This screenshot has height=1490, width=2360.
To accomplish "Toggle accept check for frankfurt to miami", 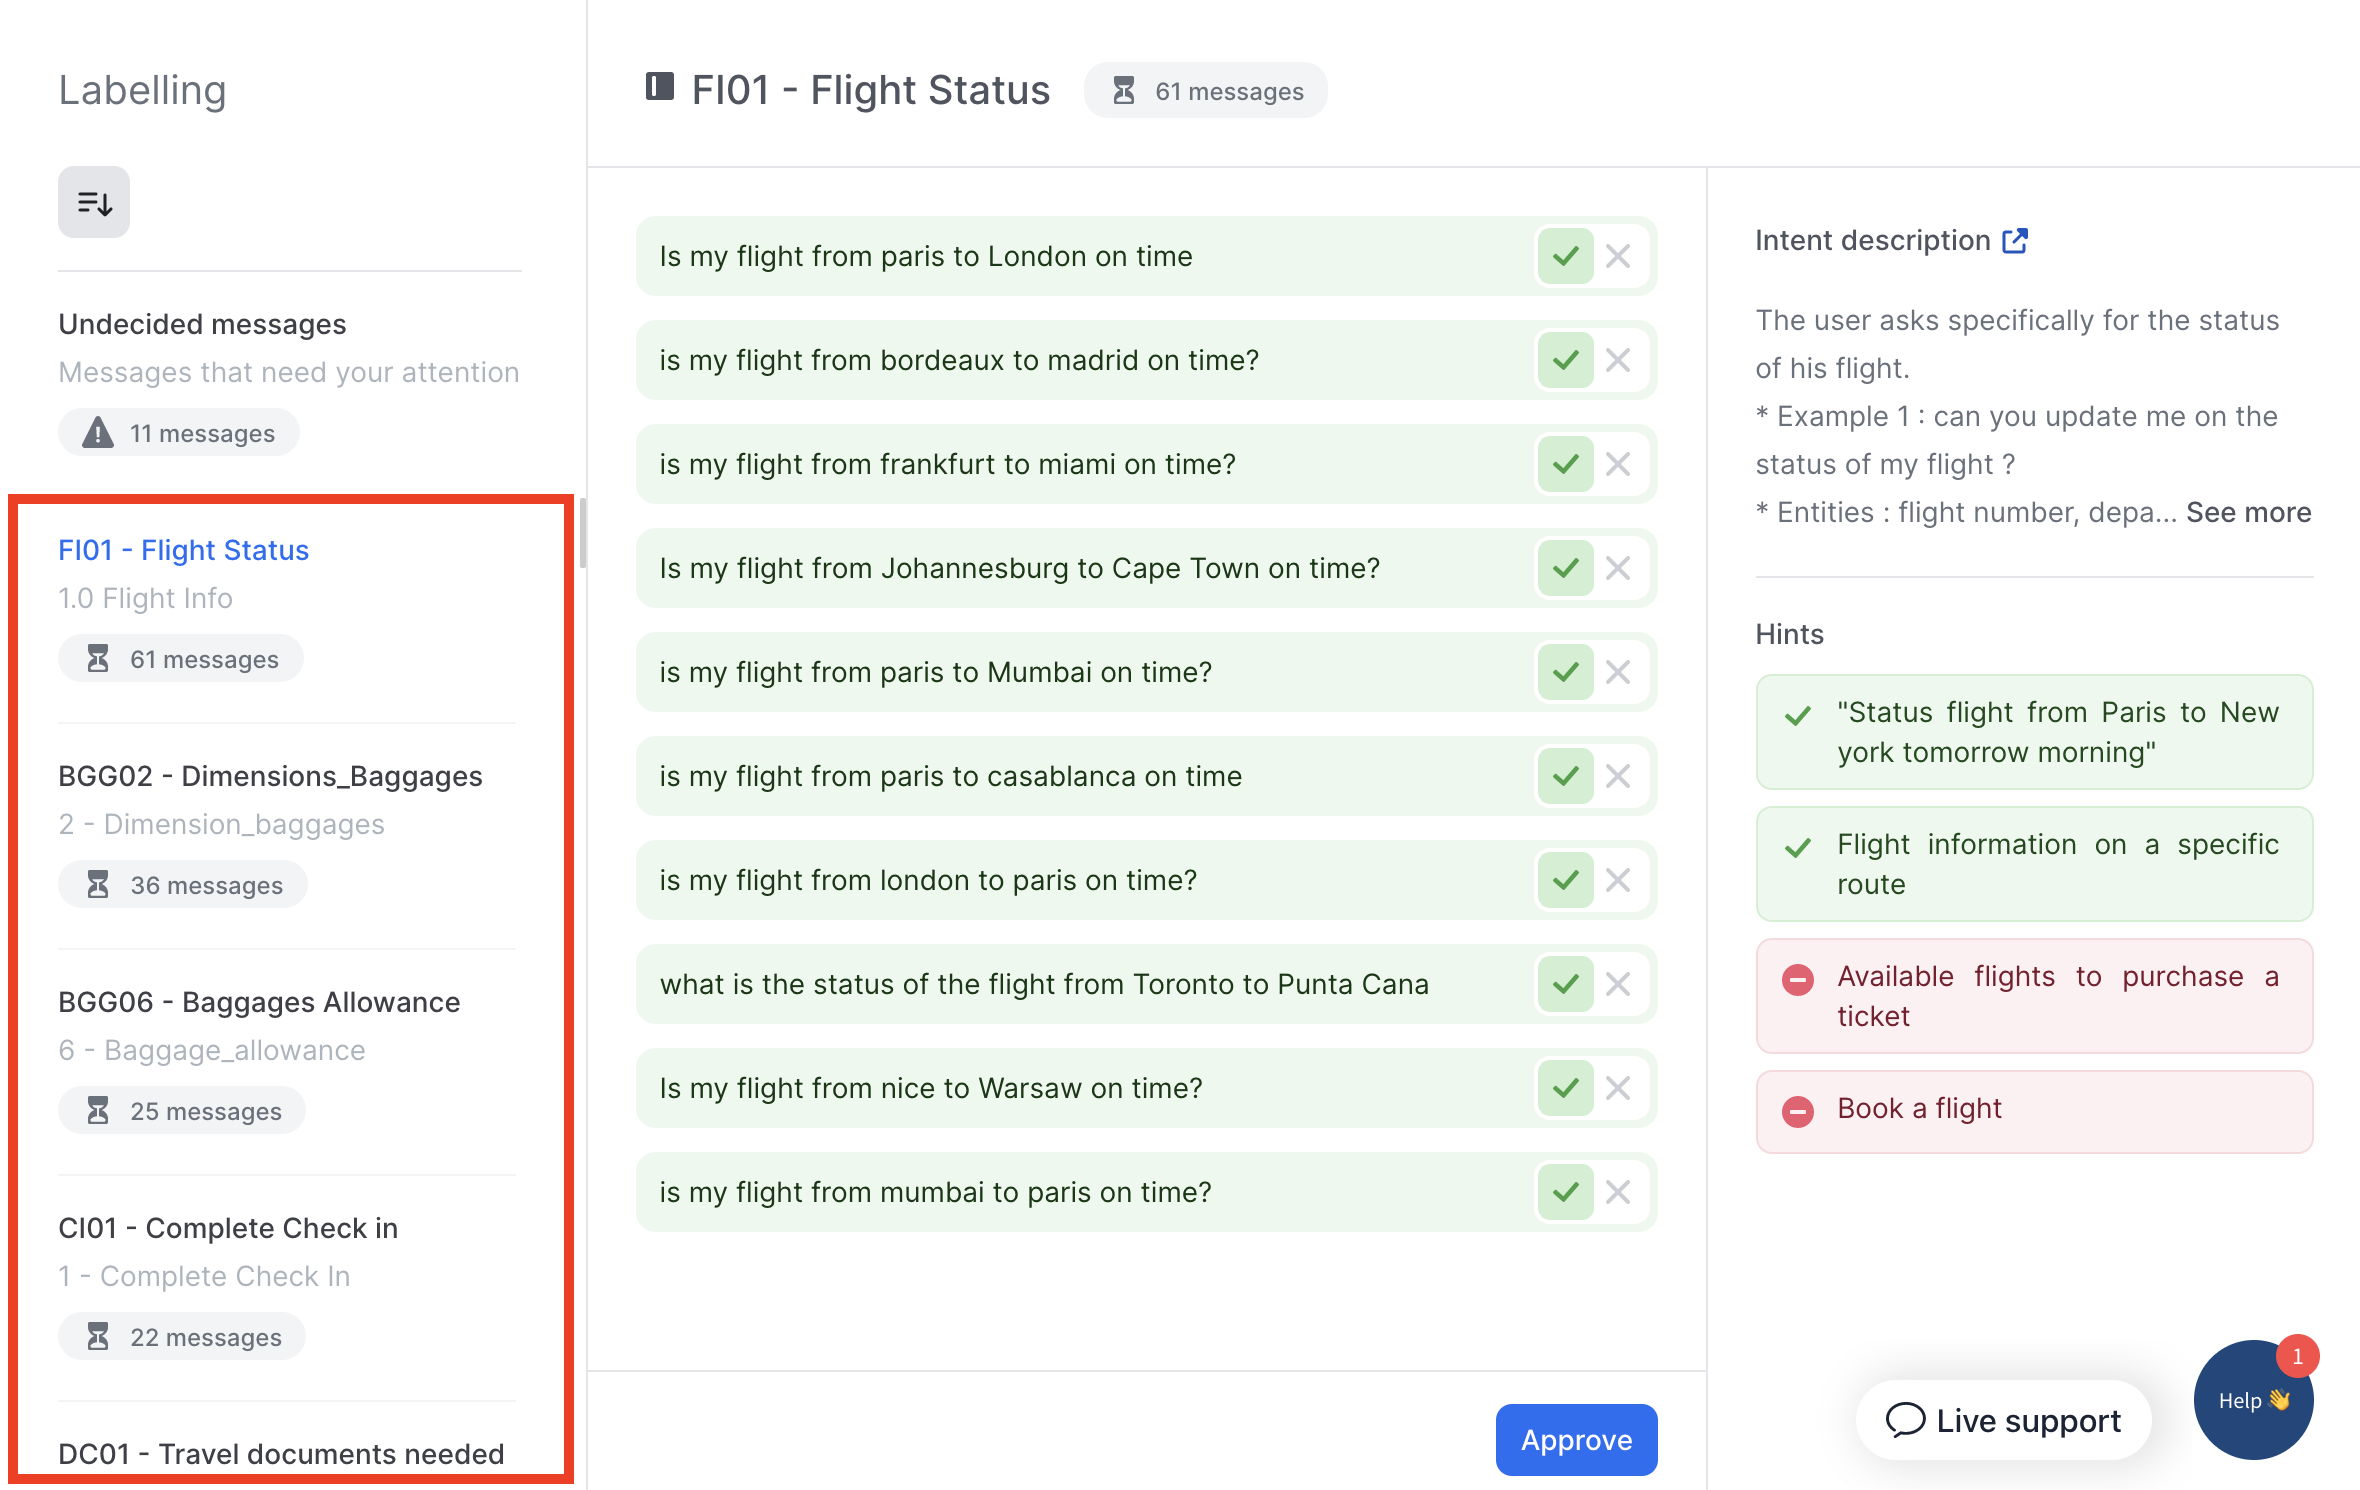I will 1565,465.
